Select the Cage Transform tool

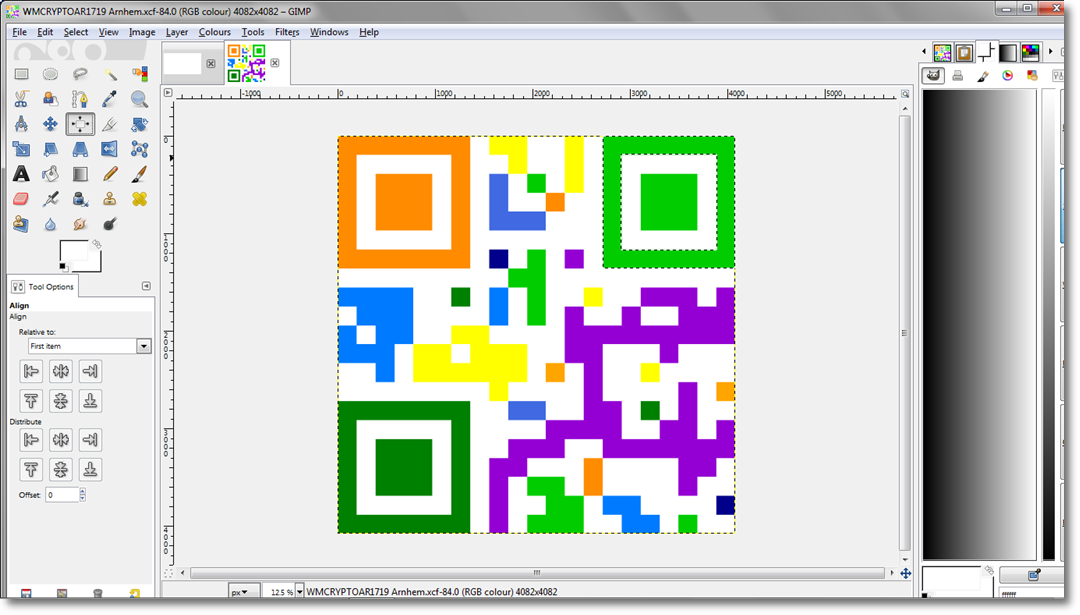[x=139, y=149]
